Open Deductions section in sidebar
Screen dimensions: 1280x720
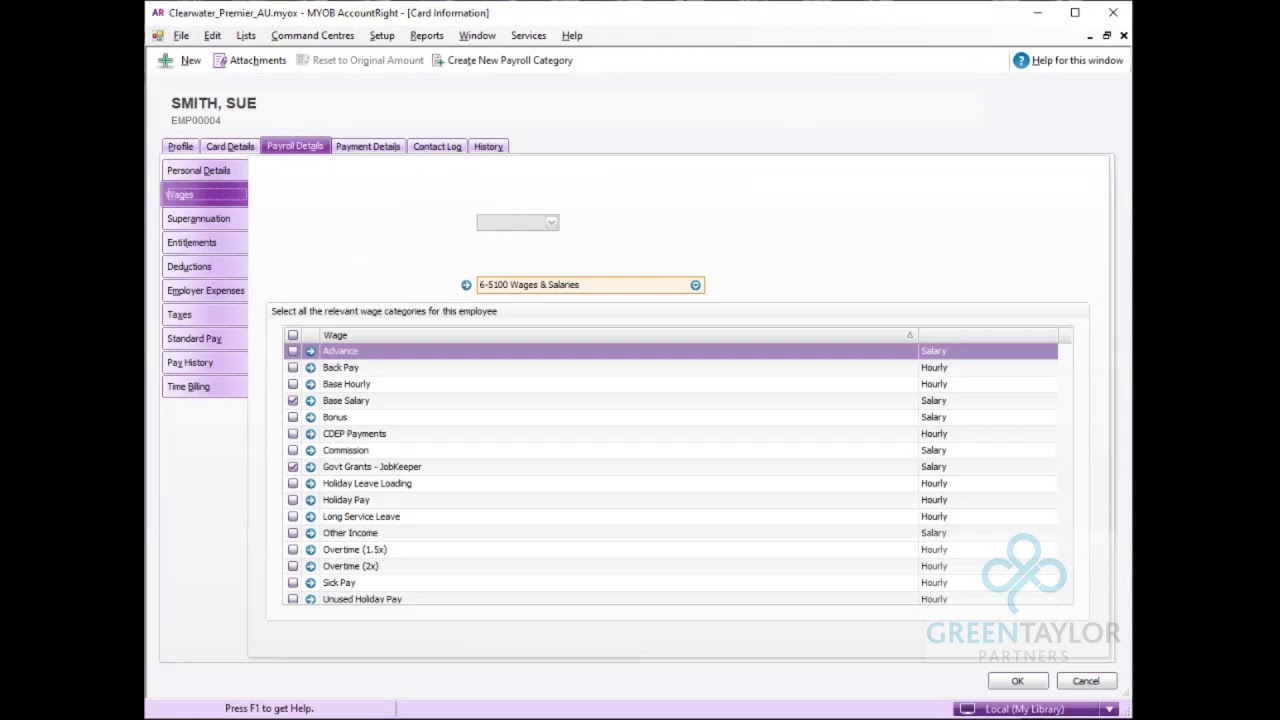(205, 267)
